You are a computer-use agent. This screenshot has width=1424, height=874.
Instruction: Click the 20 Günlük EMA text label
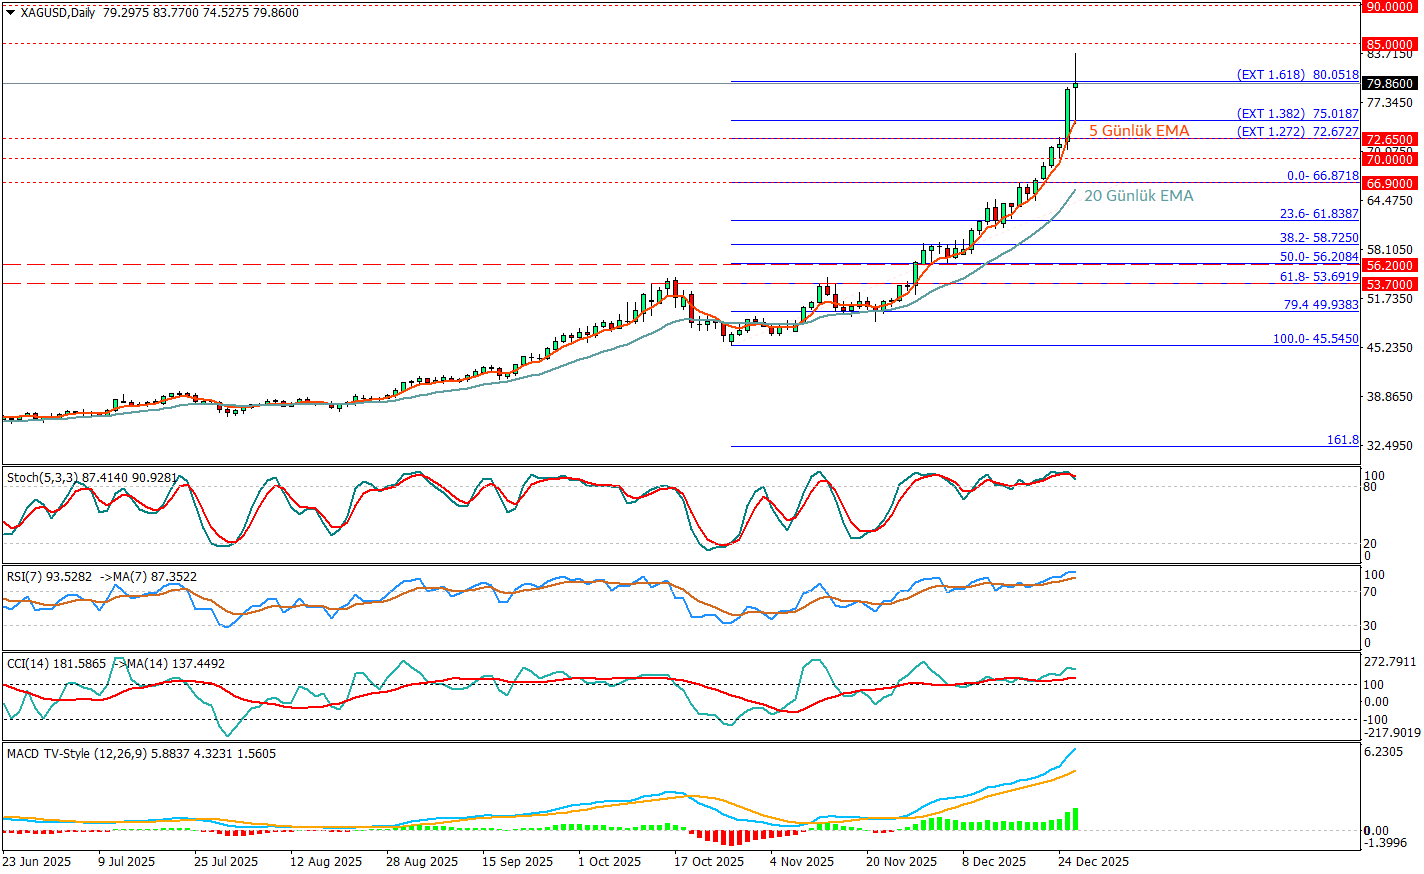pos(1138,196)
